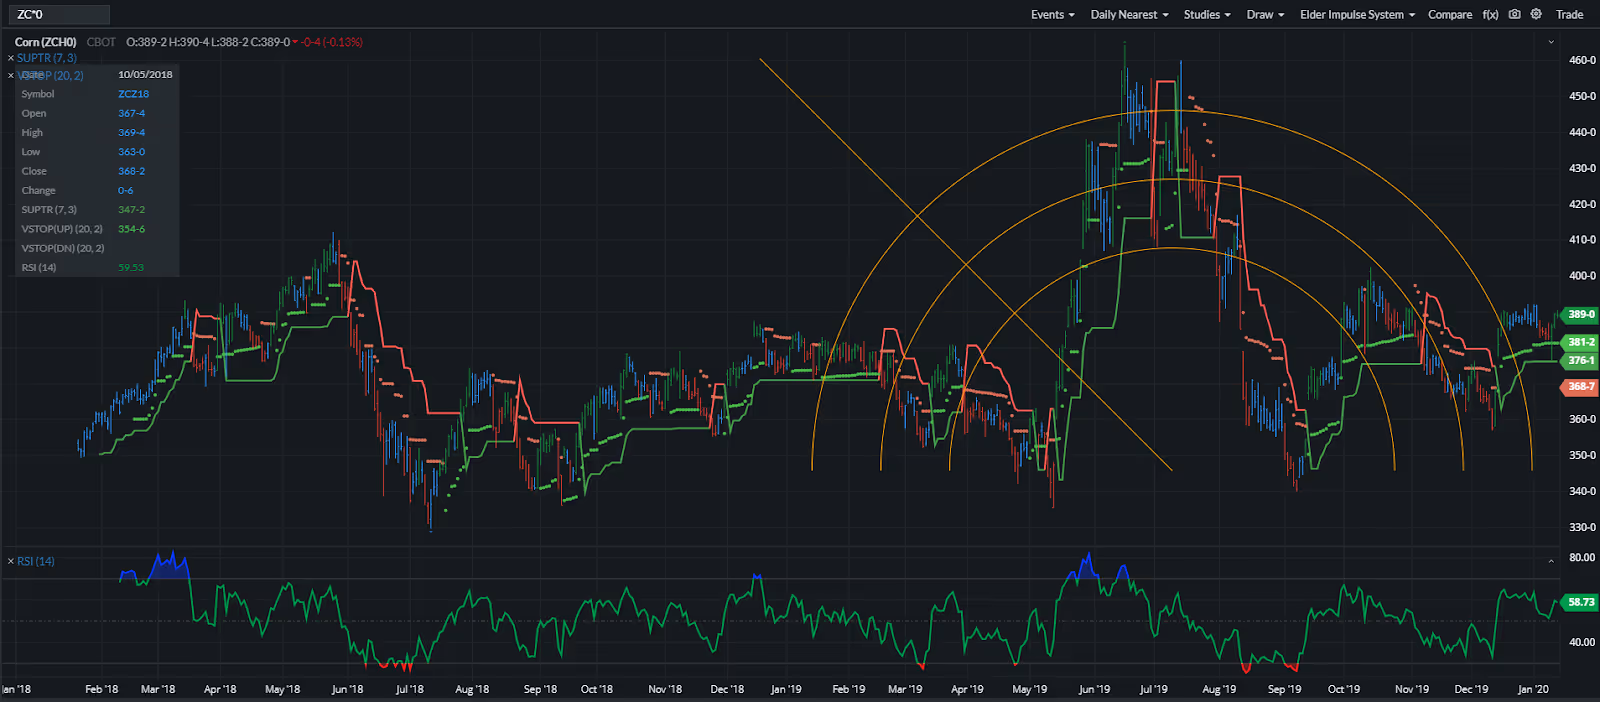Click the 381-2 green price tag
Viewport: 1600px width, 702px height.
tap(1579, 342)
